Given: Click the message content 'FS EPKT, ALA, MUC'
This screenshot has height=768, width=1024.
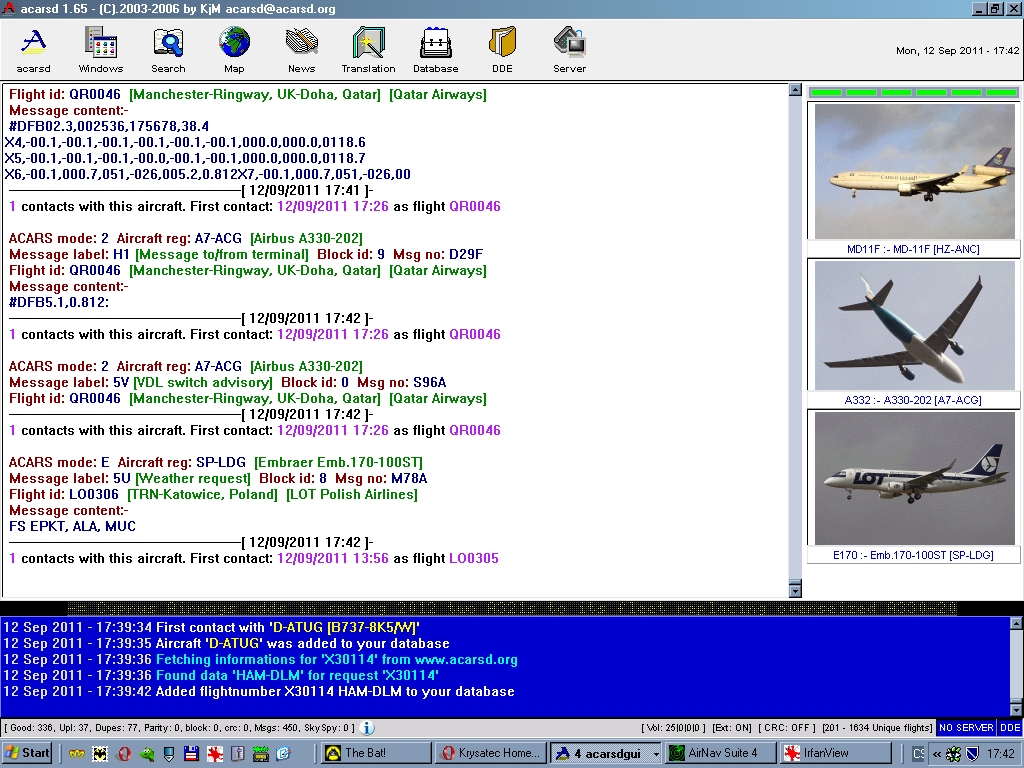Looking at the screenshot, I should [72, 526].
